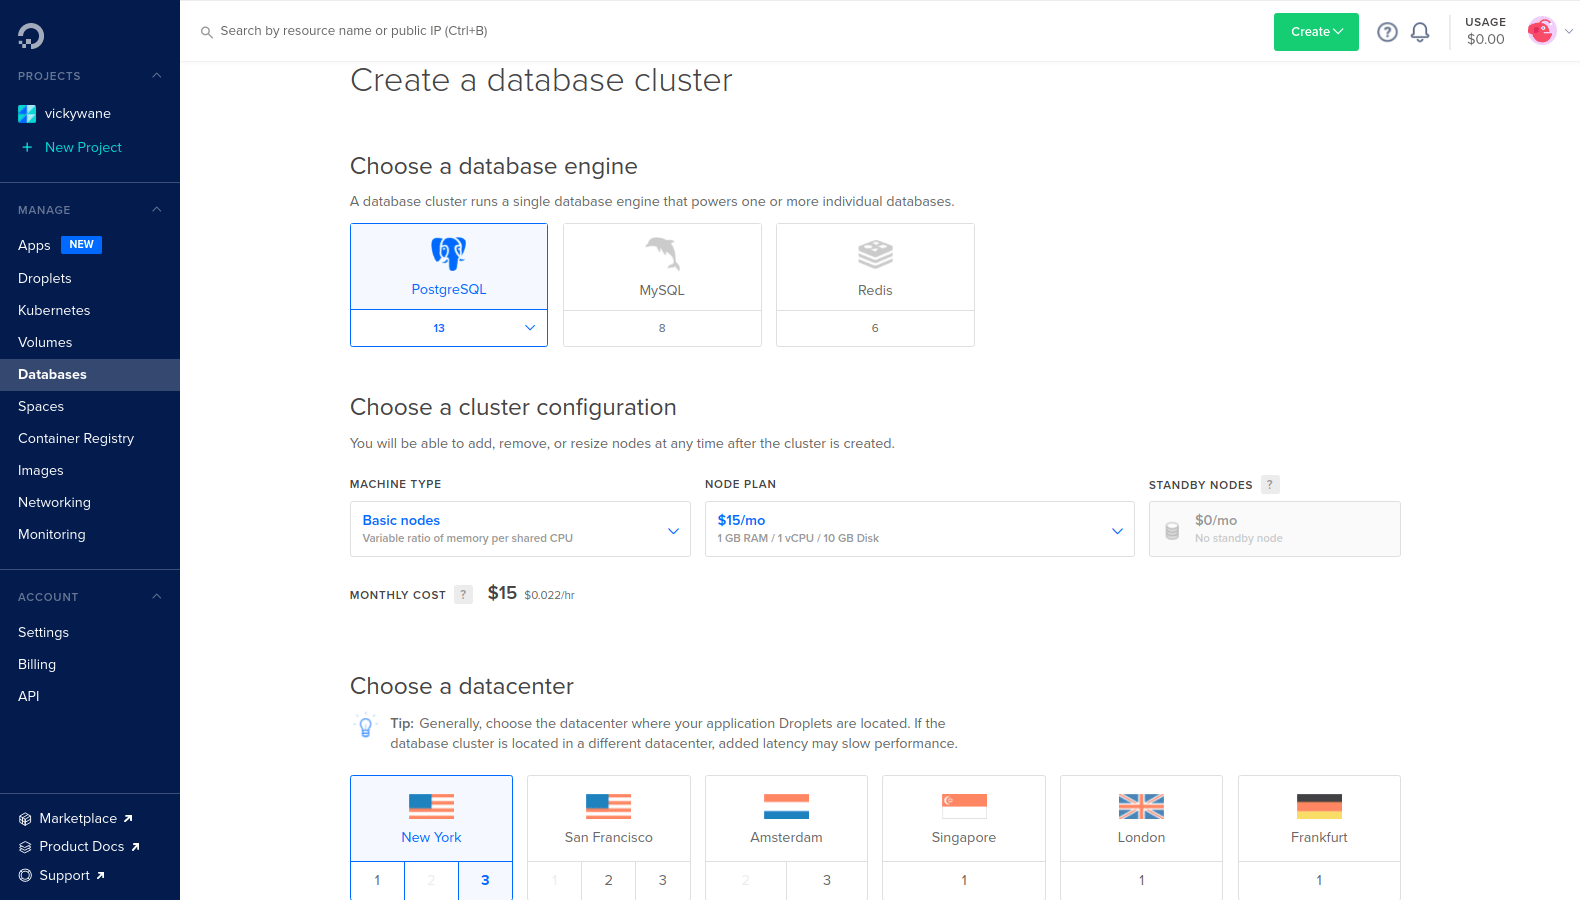Select the MySQL version 8 cell
1580x900 pixels.
(x=662, y=328)
